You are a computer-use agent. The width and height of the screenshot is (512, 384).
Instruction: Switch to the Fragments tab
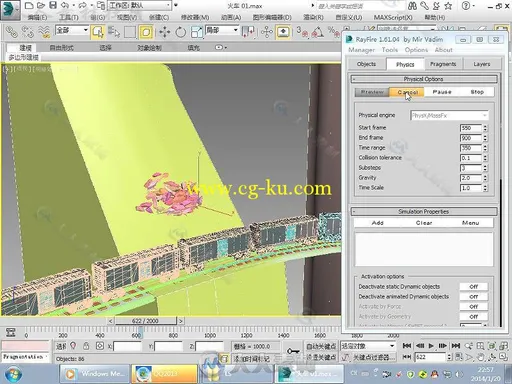[x=443, y=64]
